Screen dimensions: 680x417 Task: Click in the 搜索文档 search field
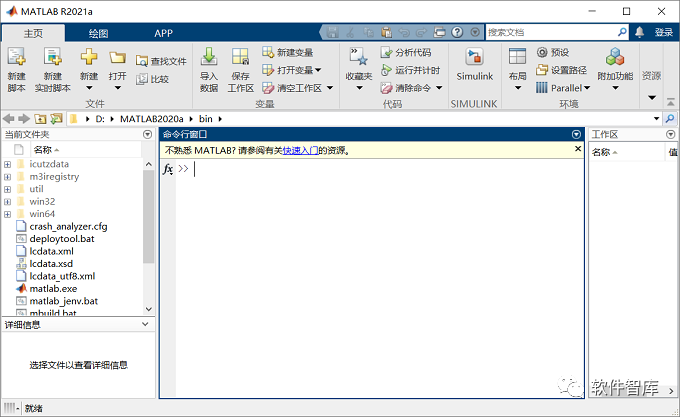point(551,32)
